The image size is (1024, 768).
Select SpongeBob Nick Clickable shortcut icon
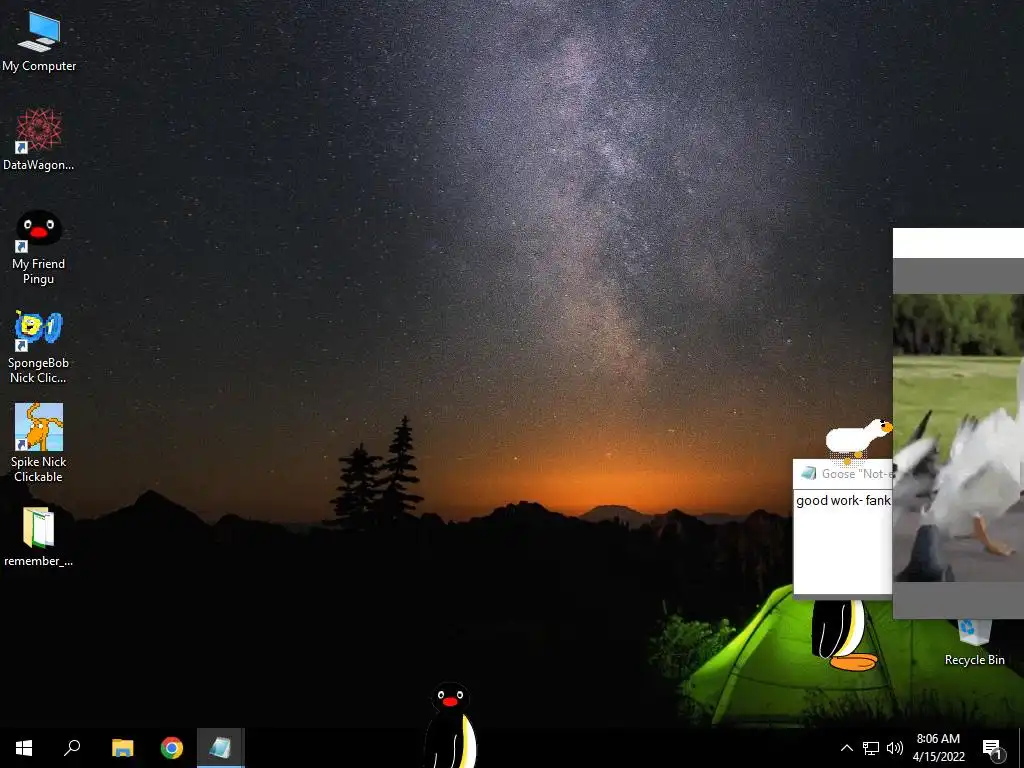(39, 347)
